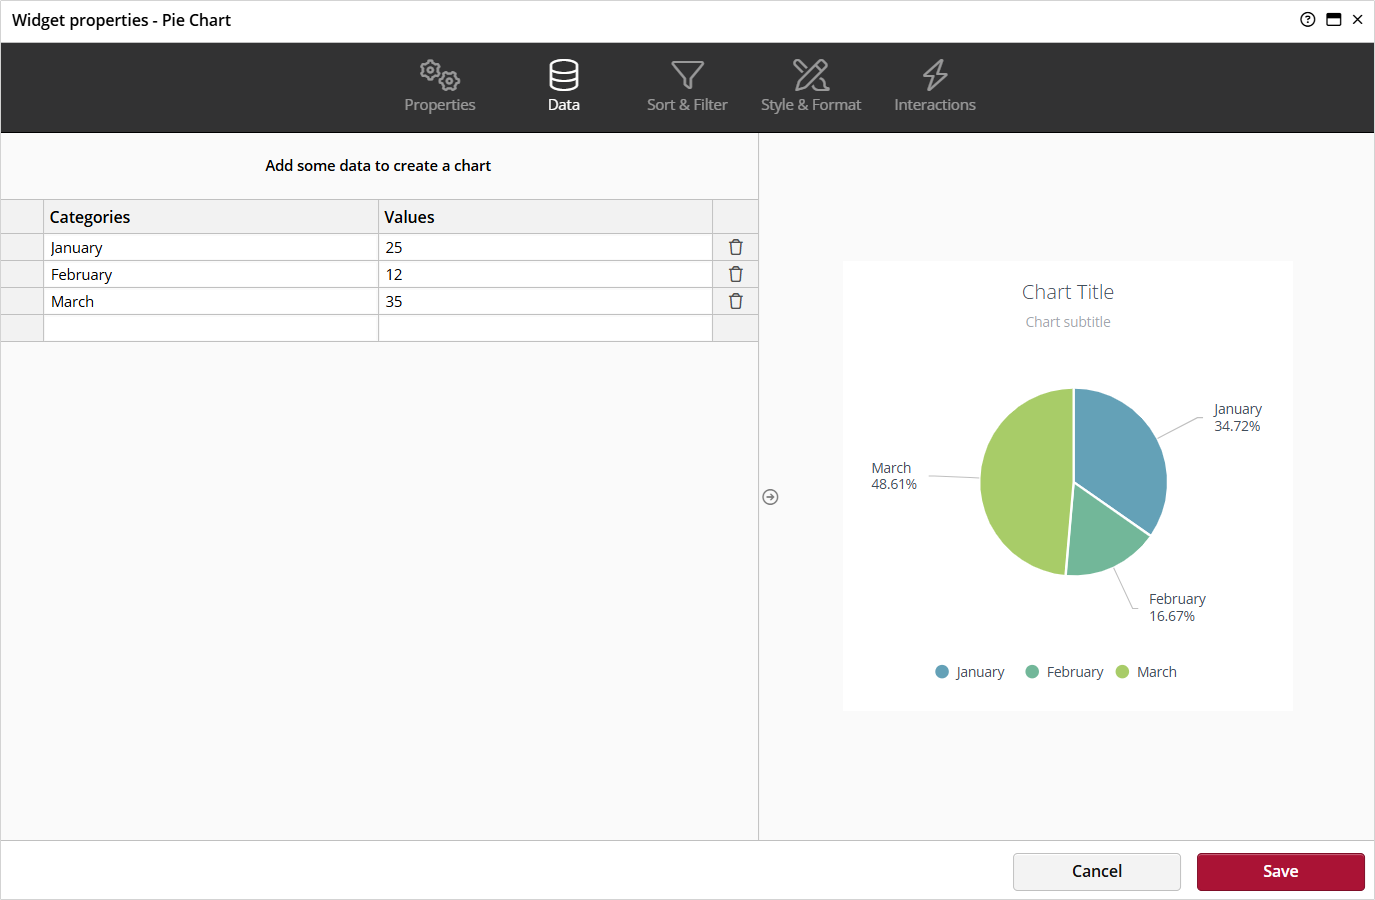Edit the March category cell
The image size is (1375, 900).
(x=211, y=301)
